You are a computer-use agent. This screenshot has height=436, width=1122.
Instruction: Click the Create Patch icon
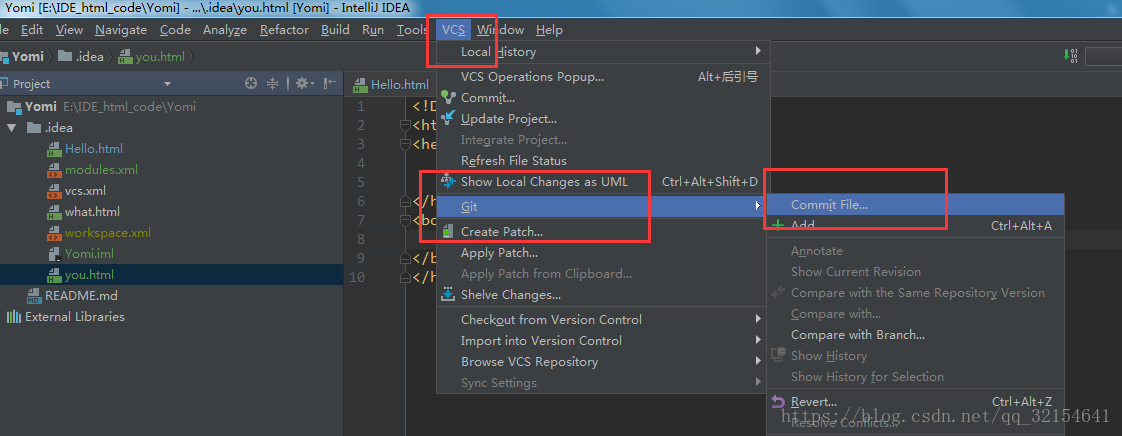pos(448,232)
